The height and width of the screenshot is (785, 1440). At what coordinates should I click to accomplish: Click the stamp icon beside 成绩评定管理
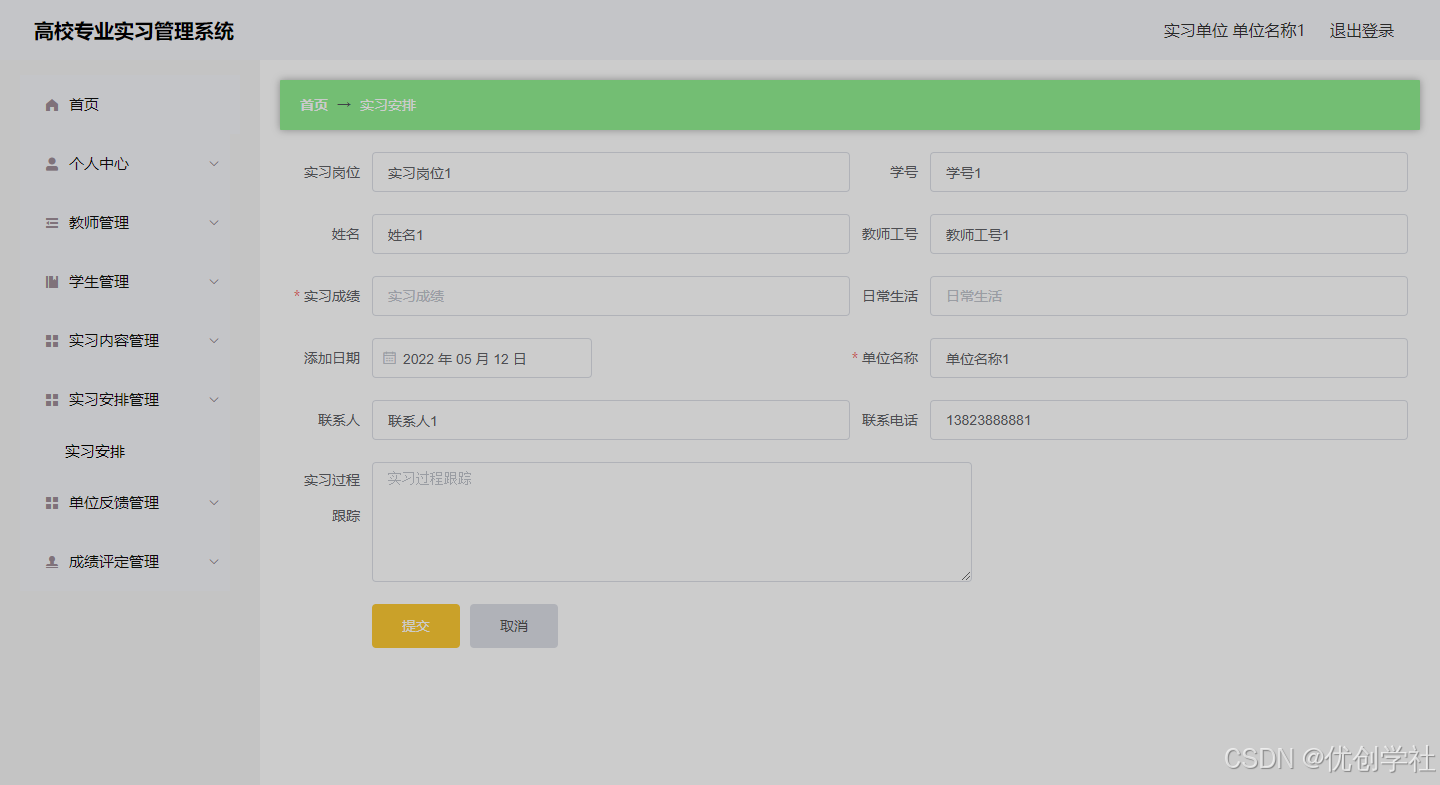tap(52, 562)
